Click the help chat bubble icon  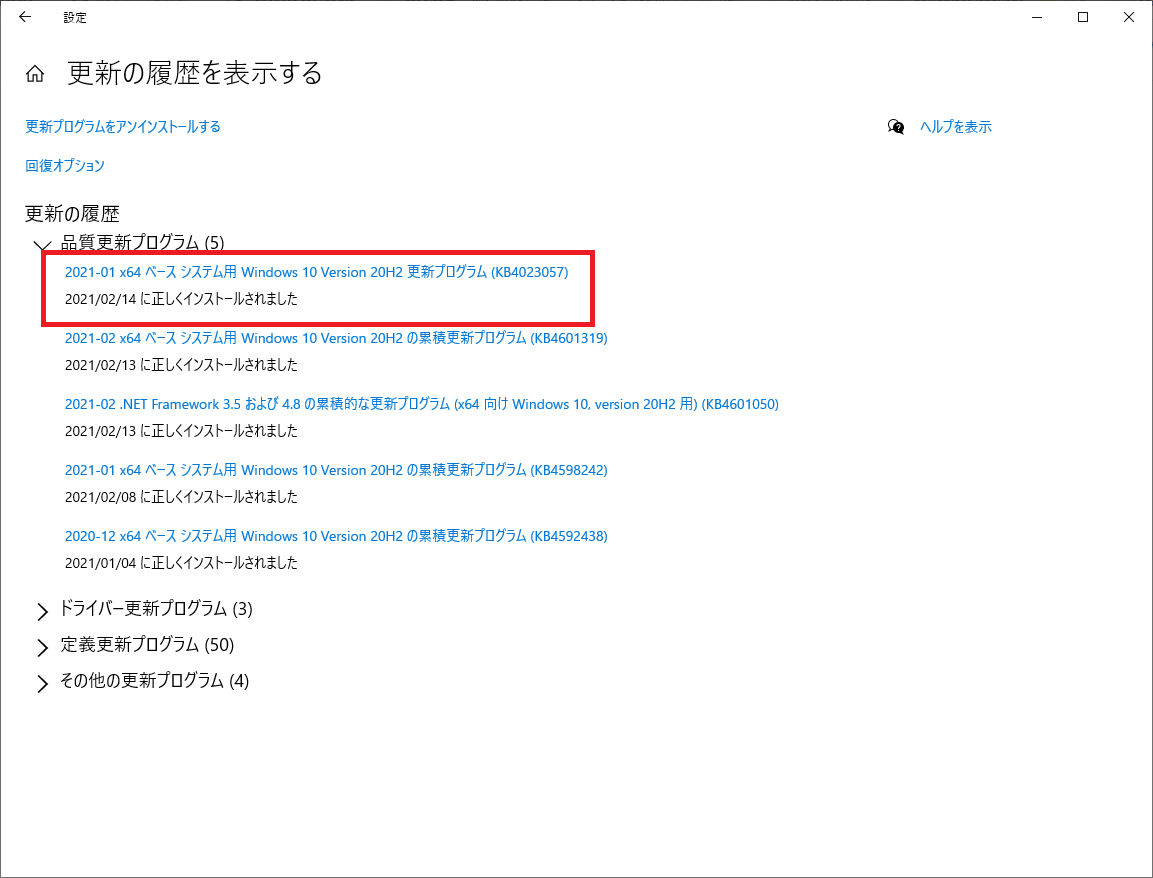pos(896,127)
